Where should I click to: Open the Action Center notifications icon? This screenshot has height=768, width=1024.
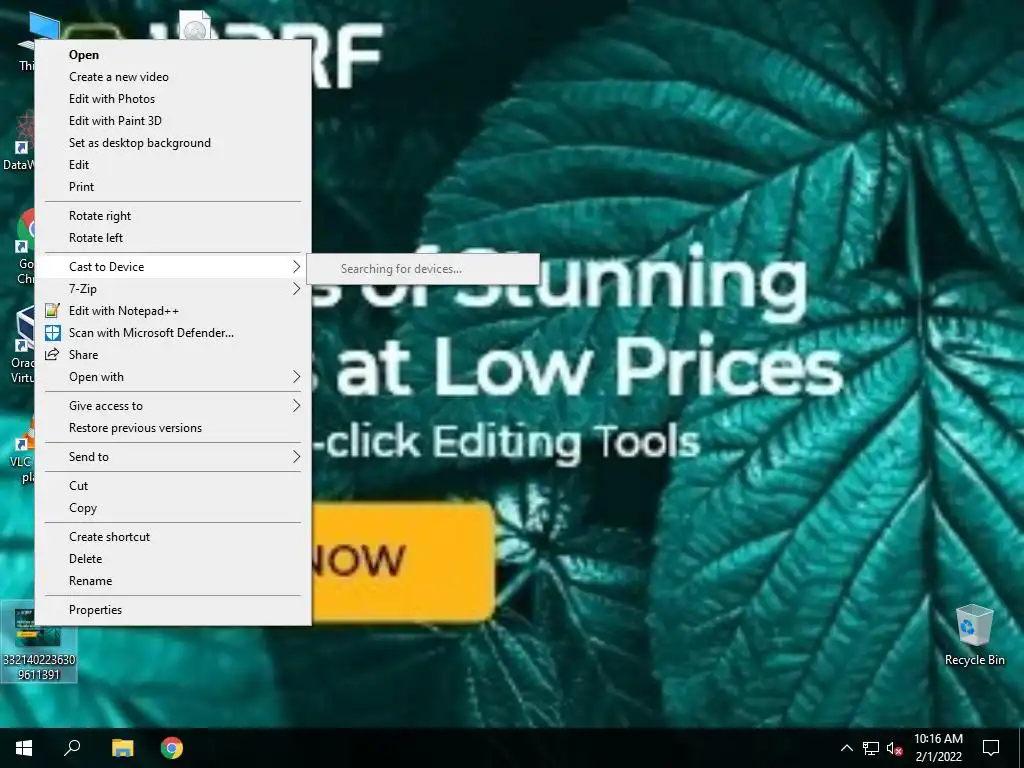click(x=991, y=748)
